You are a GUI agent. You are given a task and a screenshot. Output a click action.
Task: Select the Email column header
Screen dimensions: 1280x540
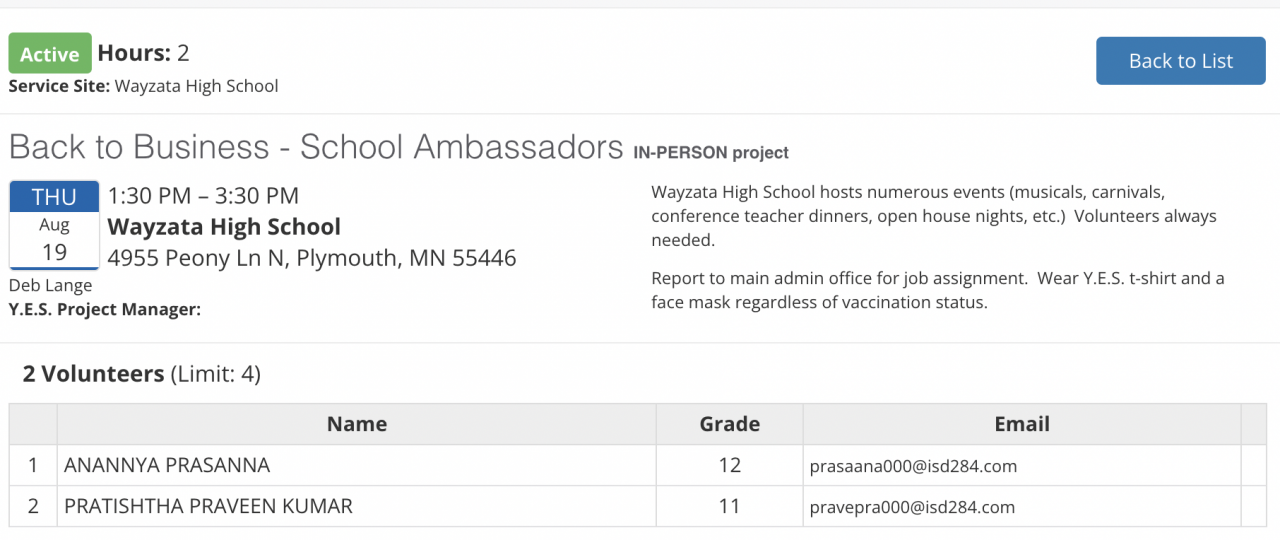pos(1021,424)
